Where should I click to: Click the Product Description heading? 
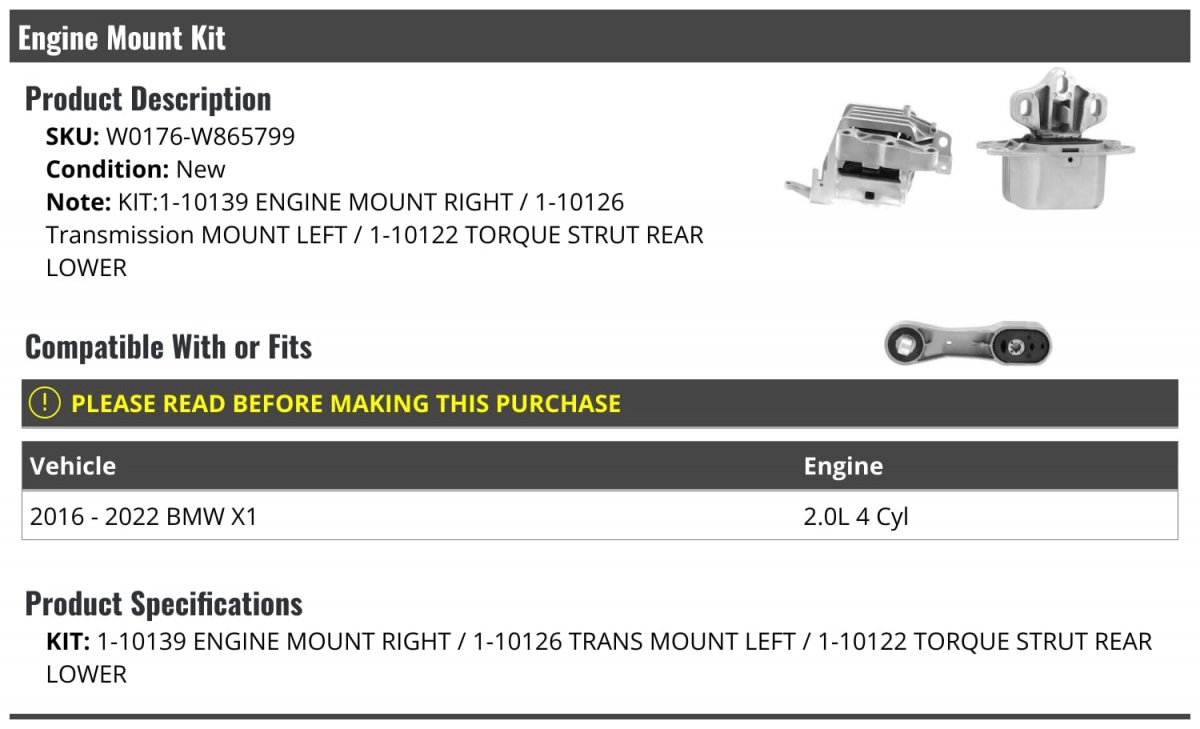(148, 99)
